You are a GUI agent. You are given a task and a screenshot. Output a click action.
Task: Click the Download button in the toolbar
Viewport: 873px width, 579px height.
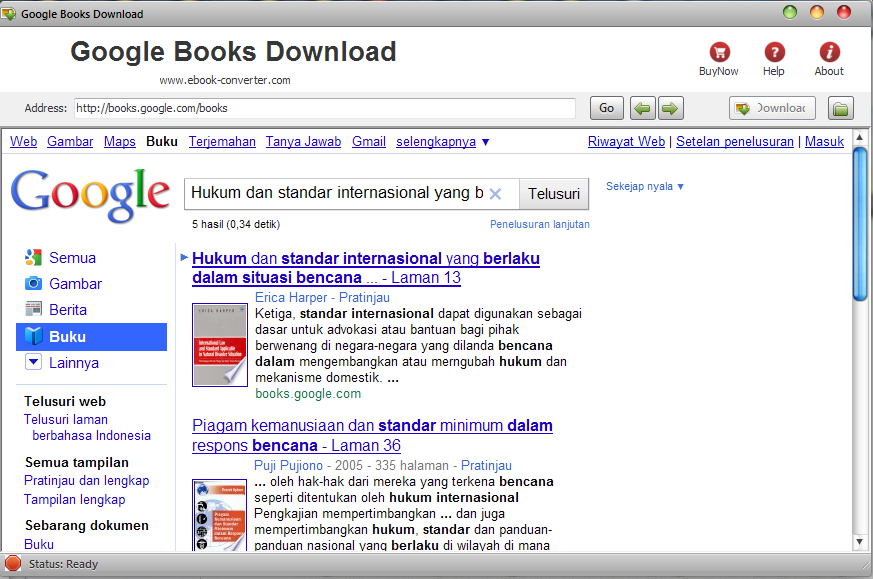[772, 108]
